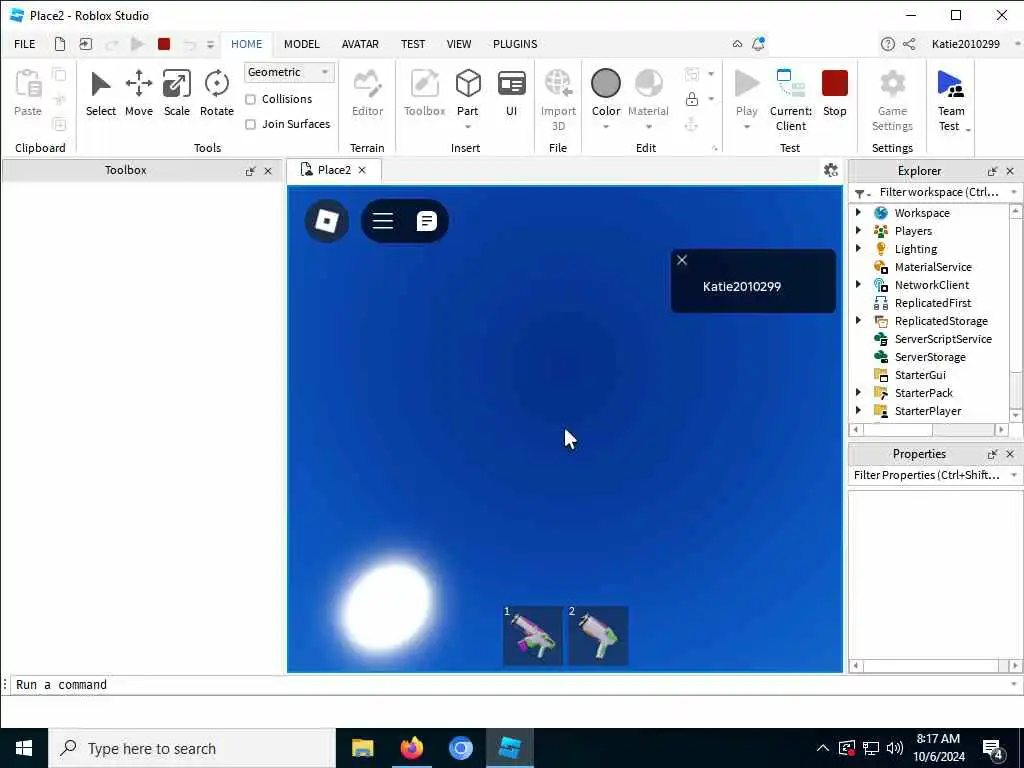Open the UI insert button
Viewport: 1024px width, 768px height.
pyautogui.click(x=511, y=93)
